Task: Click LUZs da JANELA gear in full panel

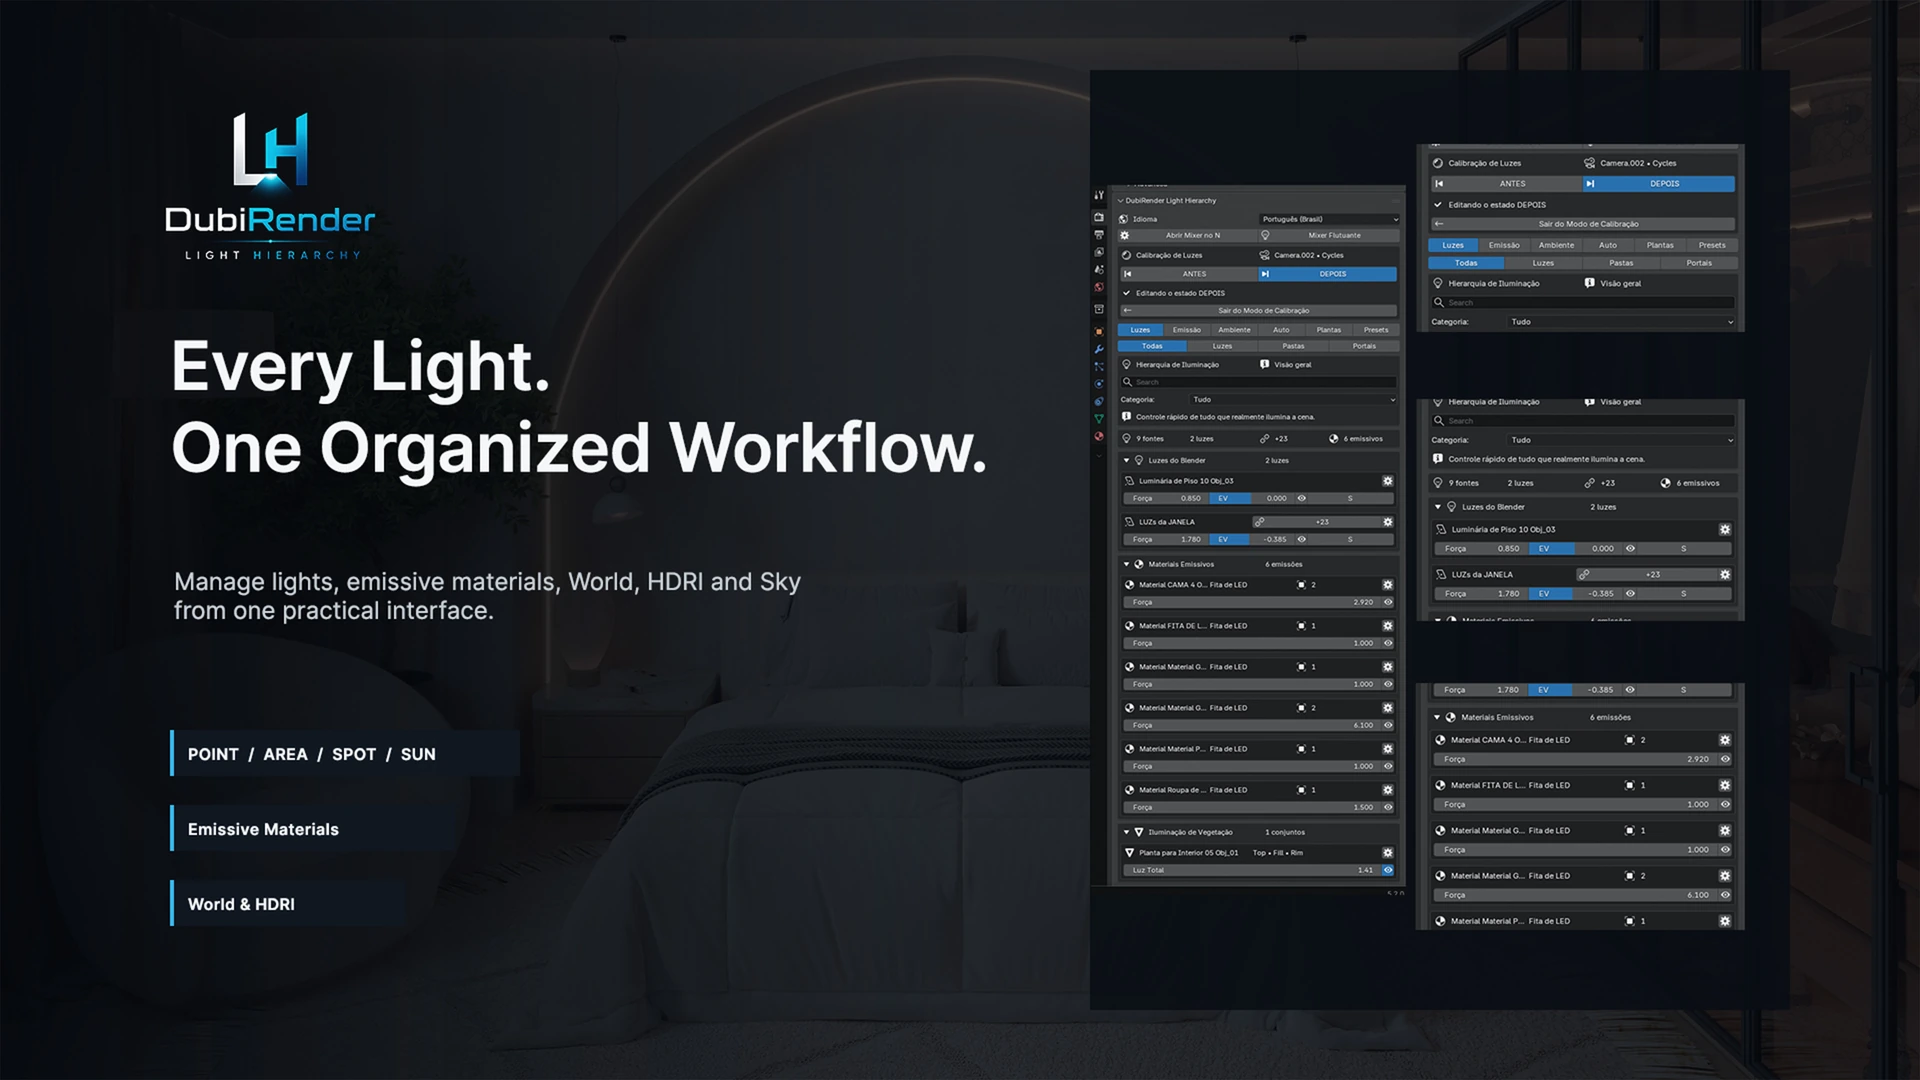Action: [x=1388, y=522]
